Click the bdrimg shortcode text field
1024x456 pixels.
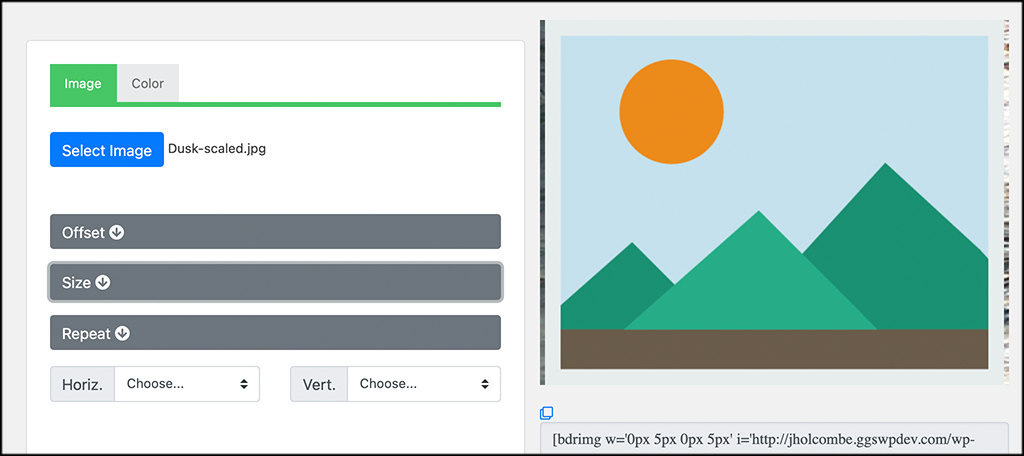click(774, 438)
